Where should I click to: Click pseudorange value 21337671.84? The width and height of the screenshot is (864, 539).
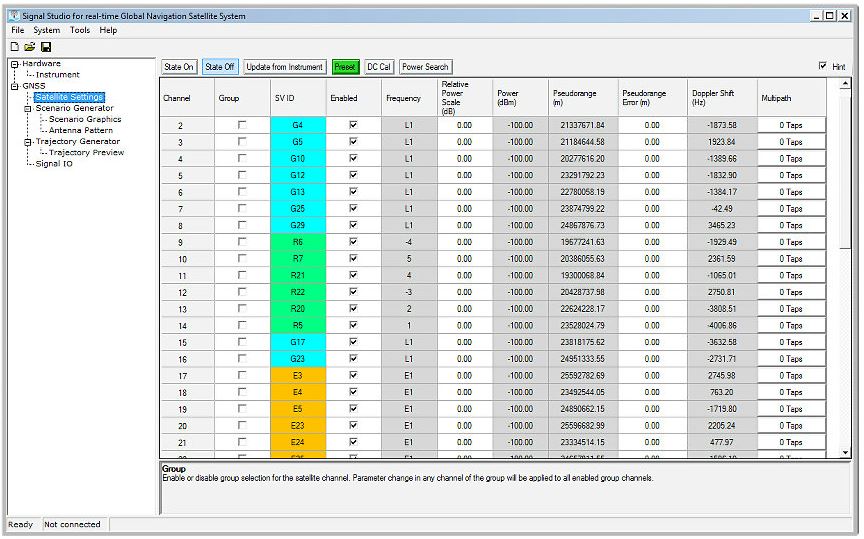click(583, 125)
